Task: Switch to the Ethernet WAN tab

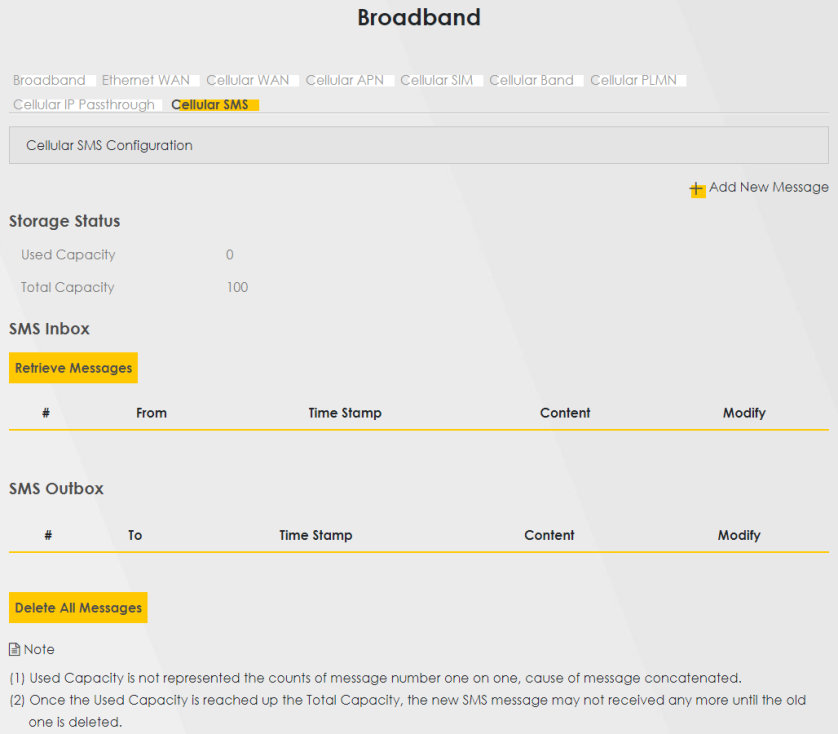Action: 146,80
